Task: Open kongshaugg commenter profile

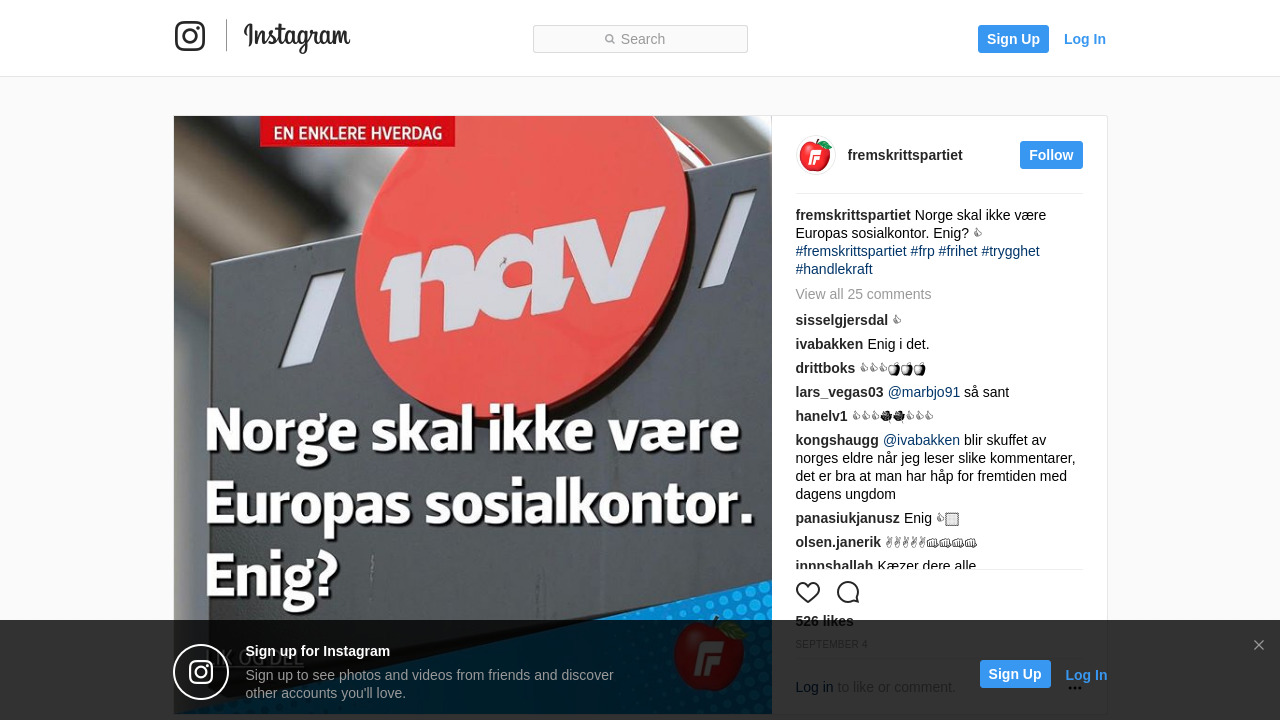Action: tap(837, 440)
